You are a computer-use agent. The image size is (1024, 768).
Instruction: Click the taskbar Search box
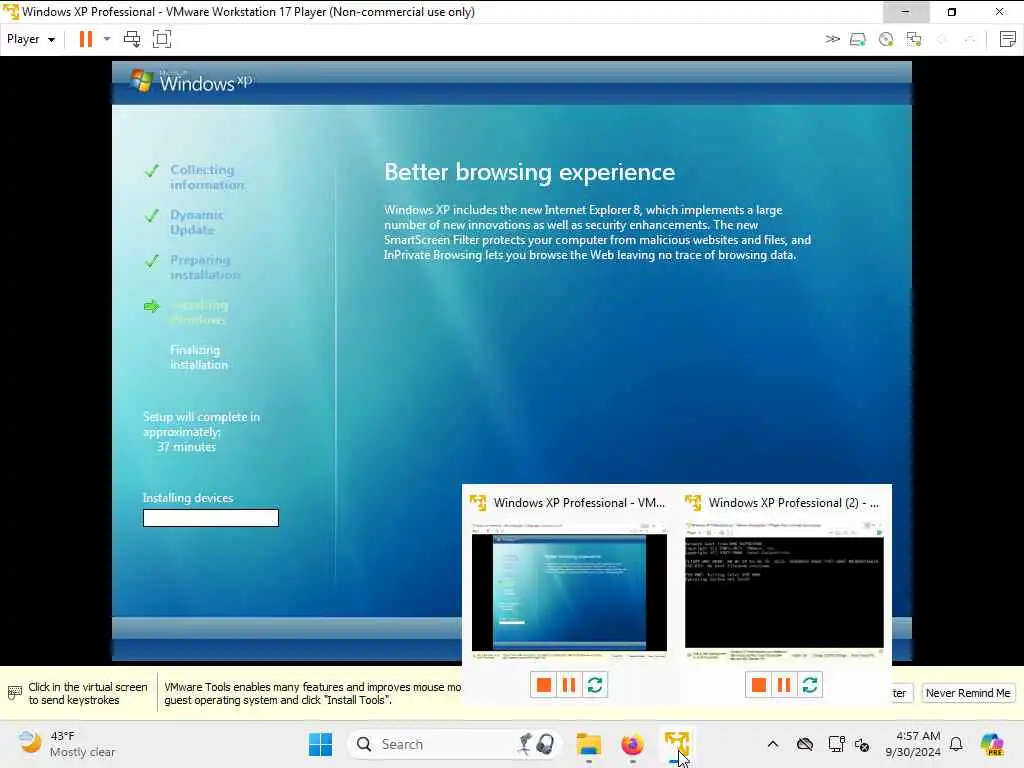pos(454,744)
